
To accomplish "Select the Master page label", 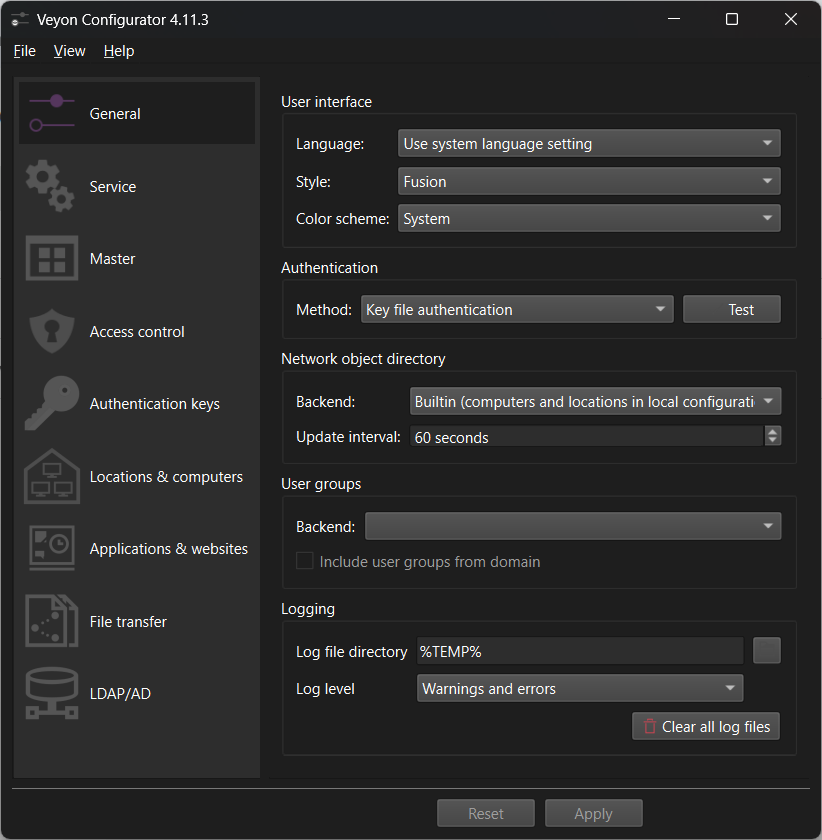I will tap(113, 259).
